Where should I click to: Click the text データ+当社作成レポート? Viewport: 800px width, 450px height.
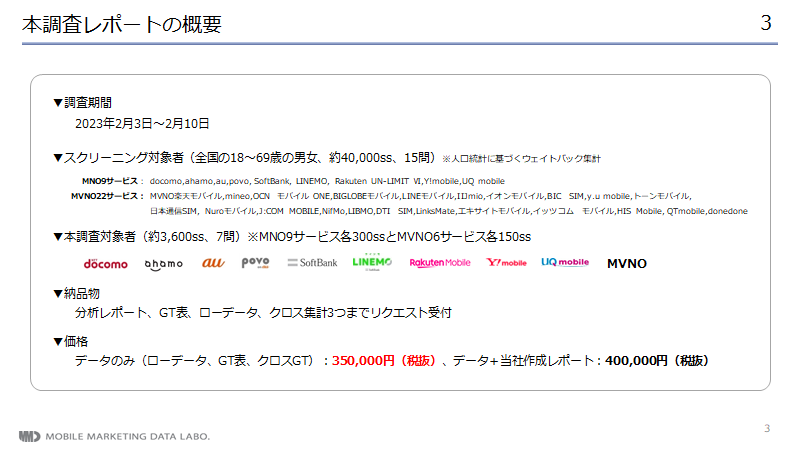point(523,361)
